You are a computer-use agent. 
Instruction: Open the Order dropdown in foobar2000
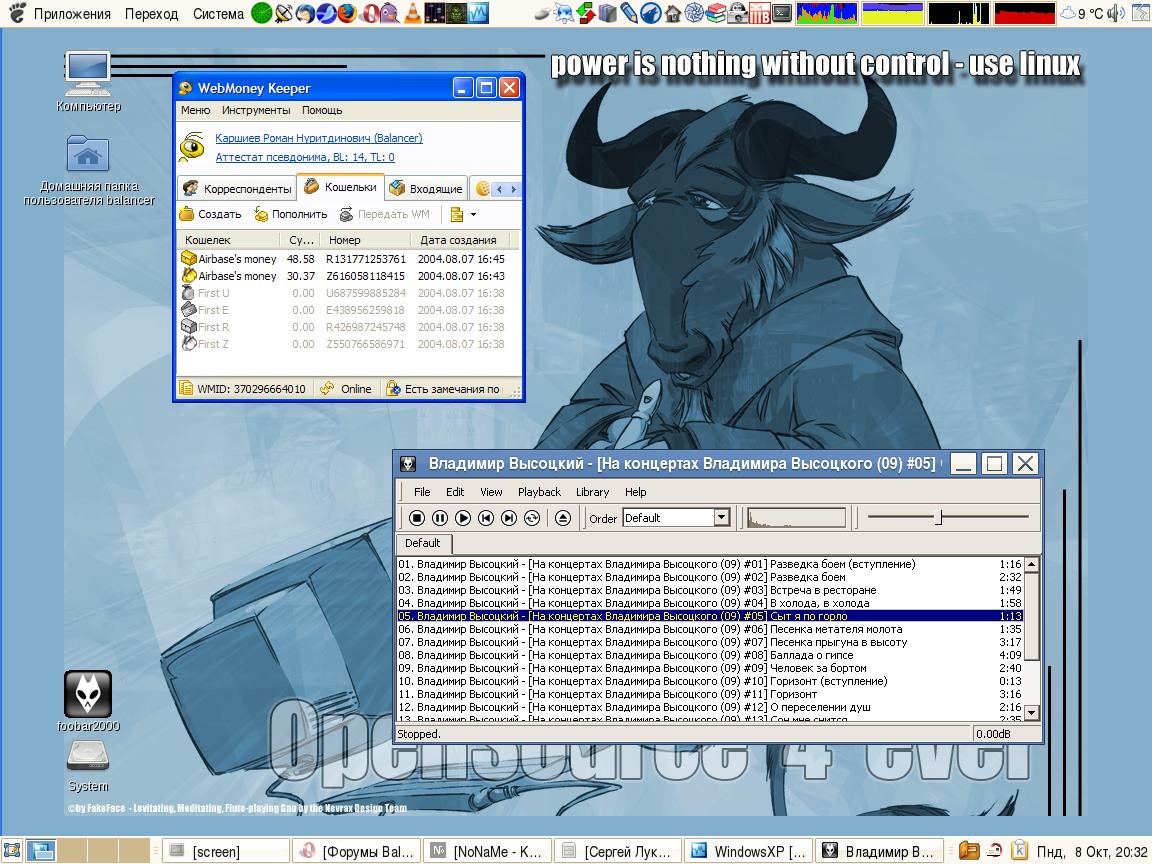coord(676,518)
